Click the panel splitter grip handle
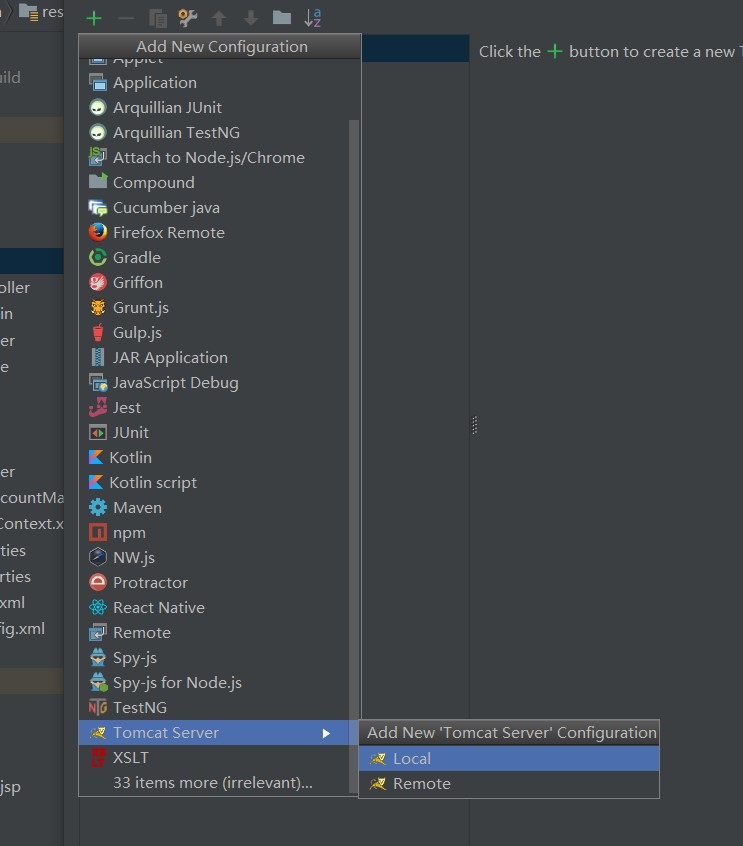Screen dimensions: 743x846 coord(474,425)
